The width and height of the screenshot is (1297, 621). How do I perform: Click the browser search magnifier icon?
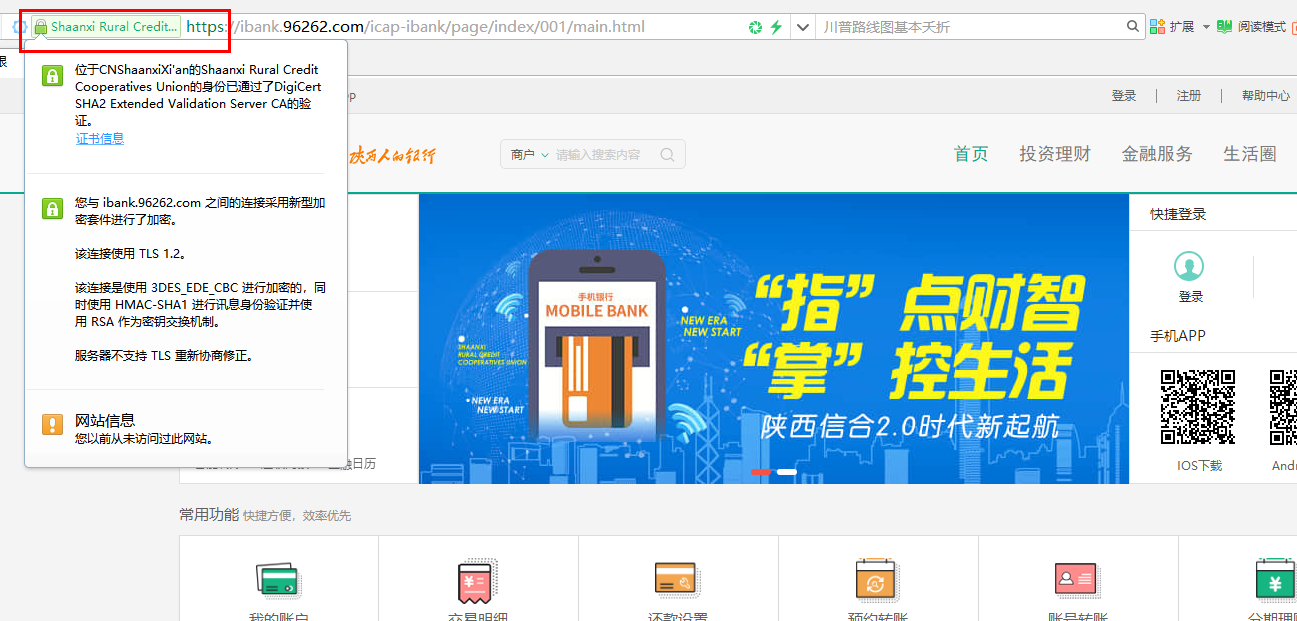(x=1133, y=27)
